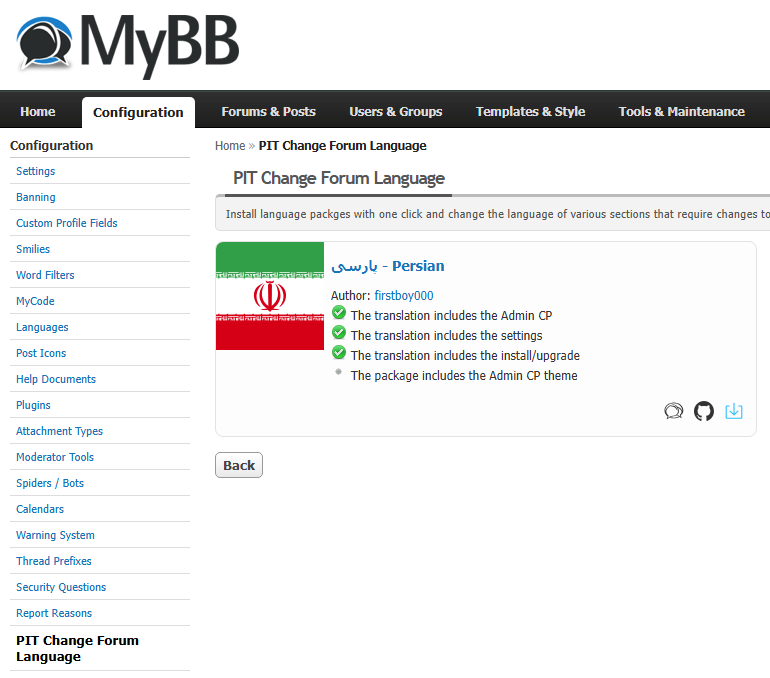Go to Templates & Style tab
Screen dimensions: 770x678
pyautogui.click(x=530, y=111)
